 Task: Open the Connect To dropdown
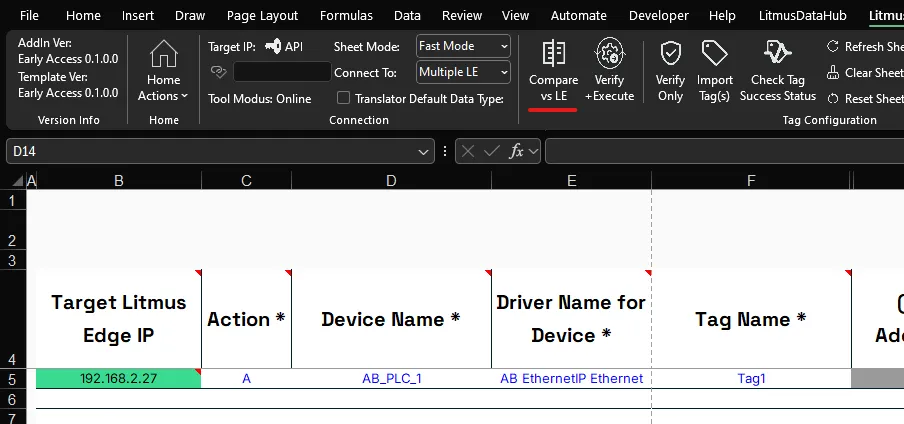click(463, 72)
